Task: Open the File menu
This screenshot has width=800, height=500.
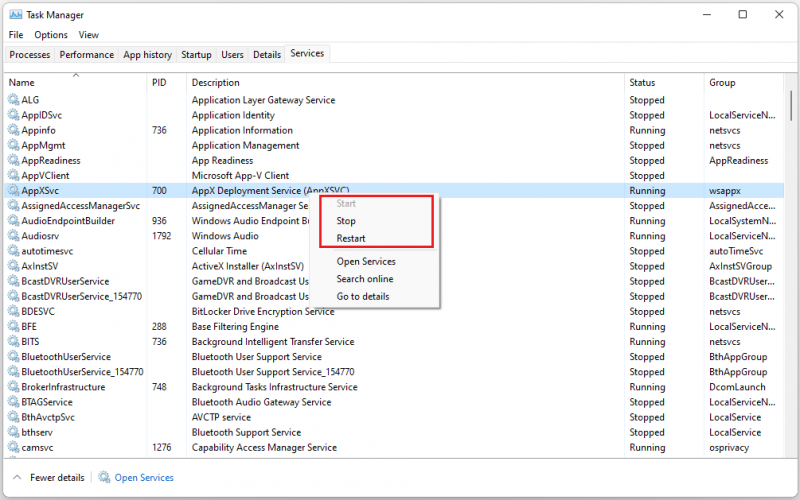Action: [16, 35]
